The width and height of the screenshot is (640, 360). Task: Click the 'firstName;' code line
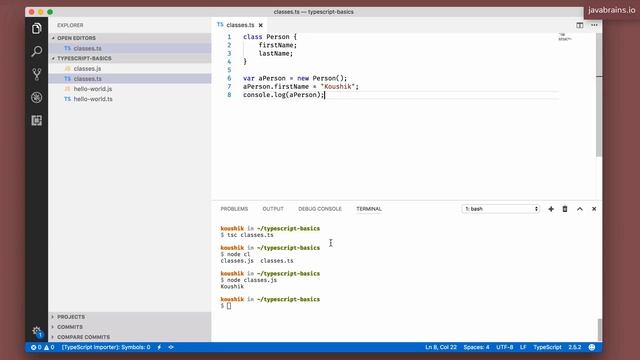[x=278, y=45]
